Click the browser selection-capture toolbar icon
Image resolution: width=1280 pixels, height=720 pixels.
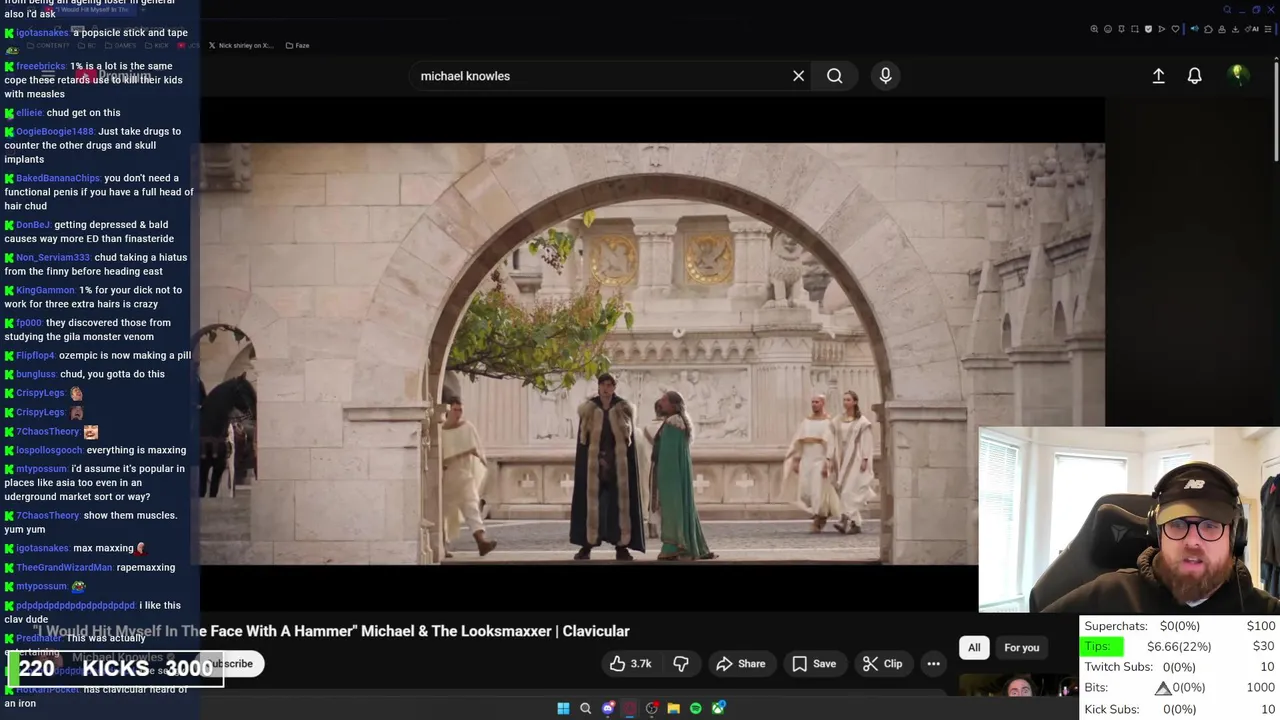(x=1135, y=29)
